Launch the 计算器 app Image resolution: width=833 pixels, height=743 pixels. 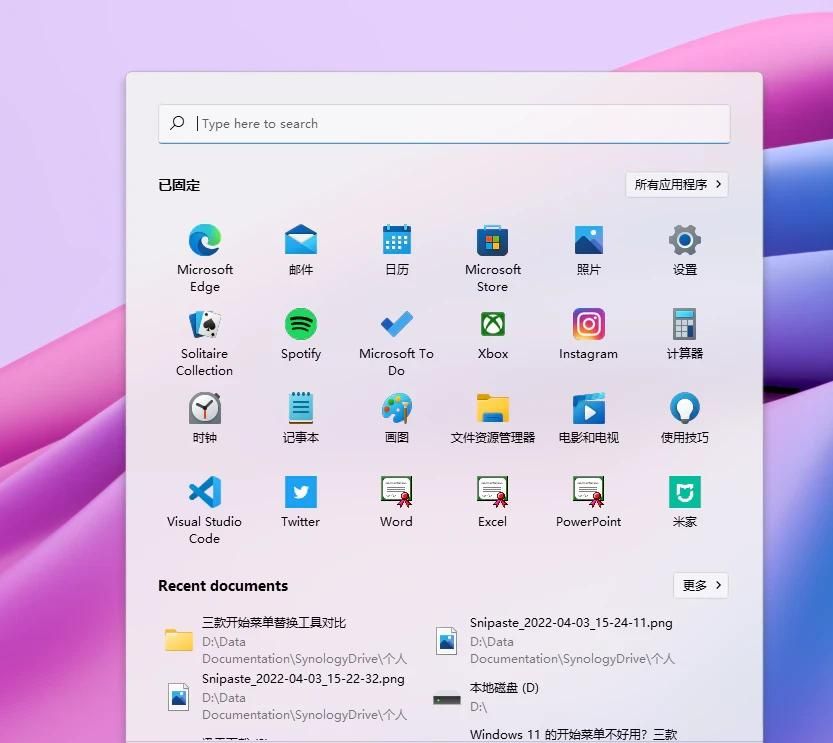coord(684,325)
